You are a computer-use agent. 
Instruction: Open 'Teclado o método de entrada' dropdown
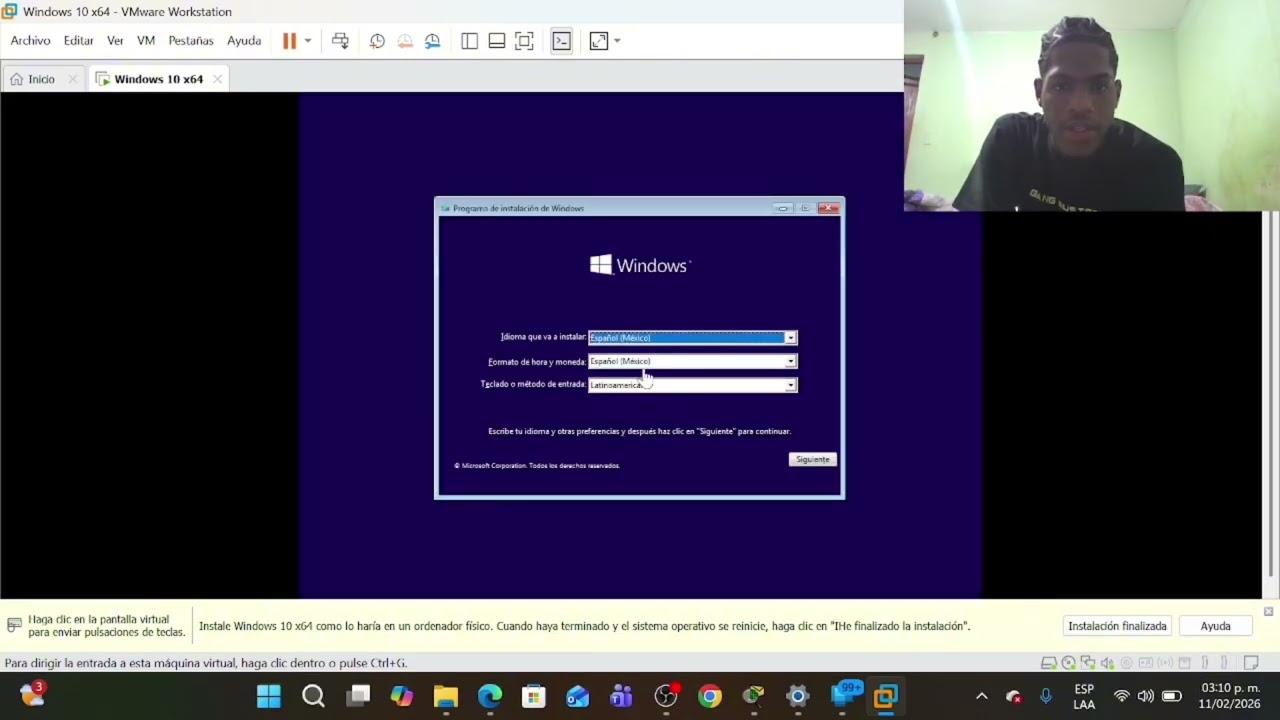click(692, 385)
